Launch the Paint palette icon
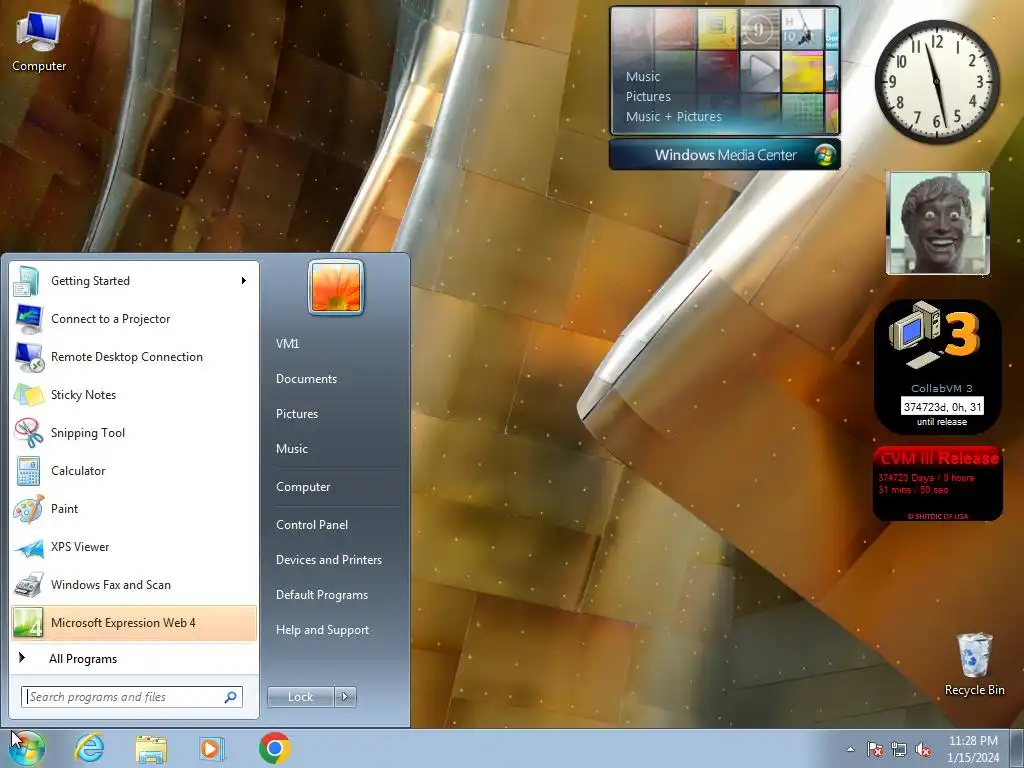 coord(29,509)
